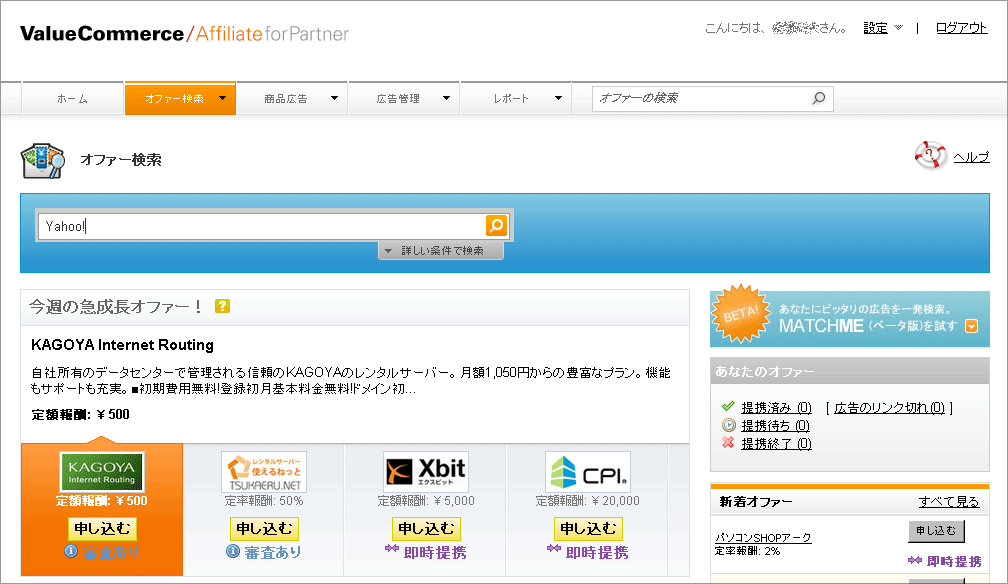Expand the 広告管理 menu arrow

point(446,98)
